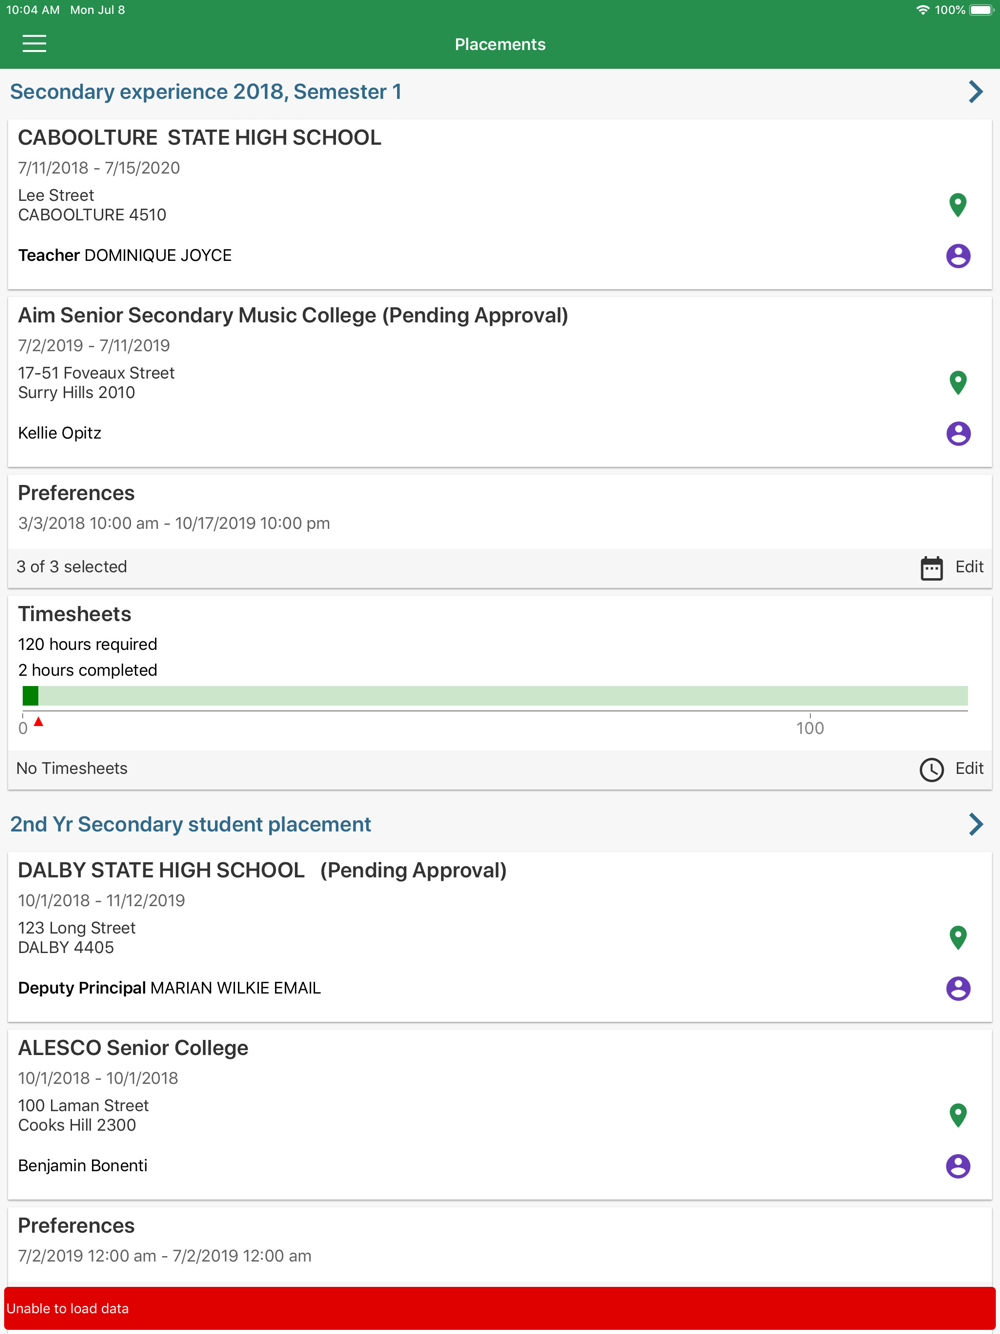Viewport: 1000px width, 1334px height.
Task: Edit the Preferences selection
Action: pyautogui.click(x=969, y=567)
